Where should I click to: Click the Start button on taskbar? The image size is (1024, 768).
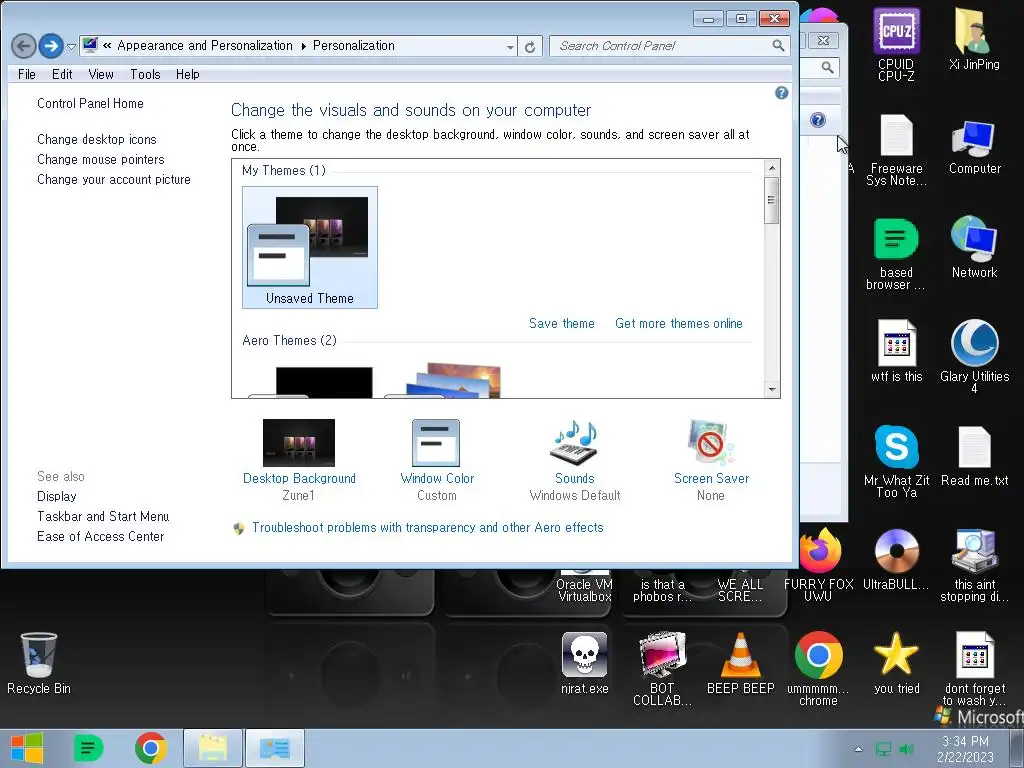[27, 748]
